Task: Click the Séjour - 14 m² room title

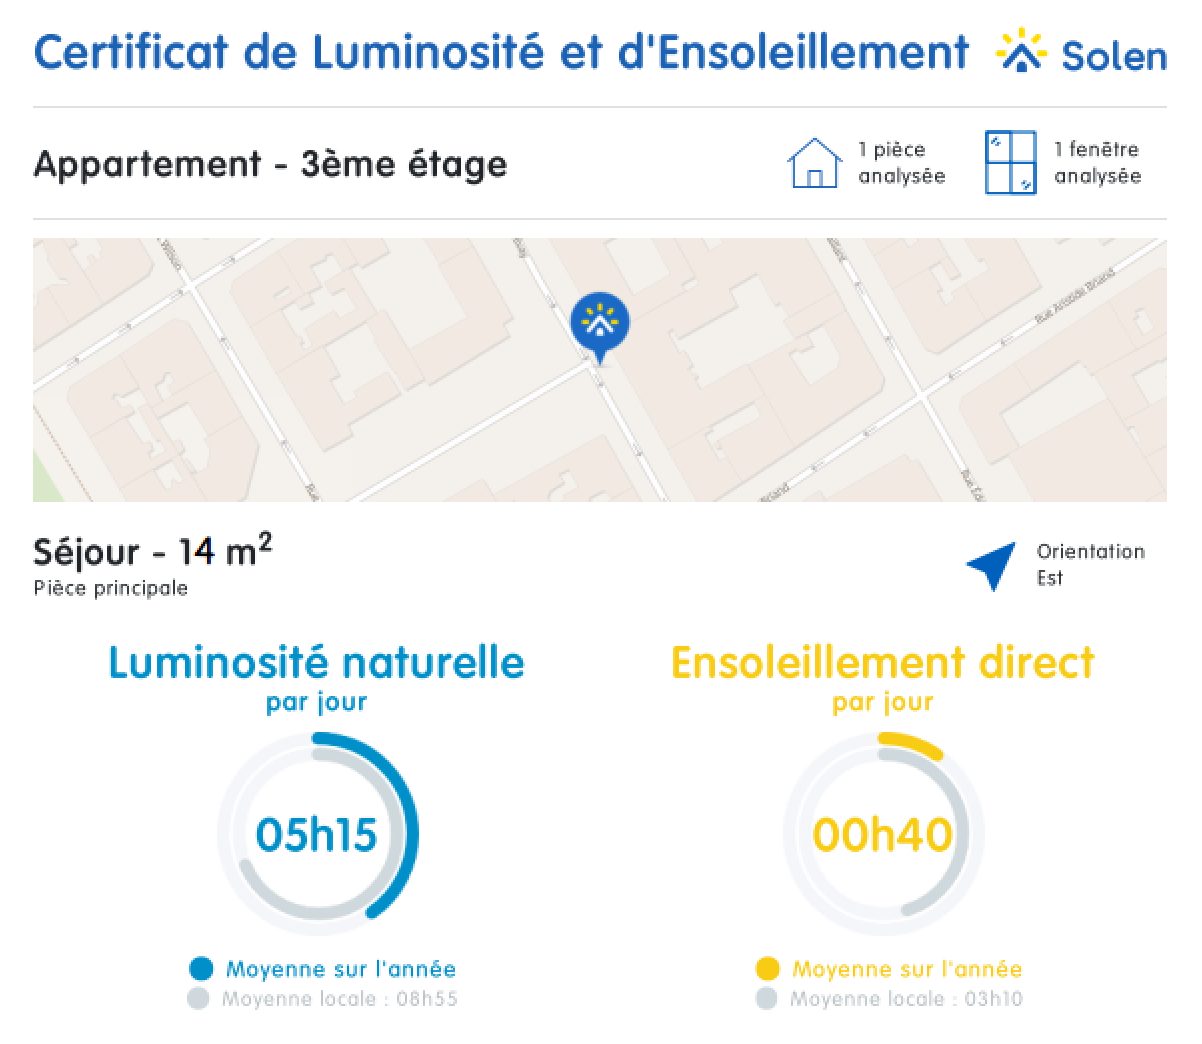Action: (x=152, y=550)
